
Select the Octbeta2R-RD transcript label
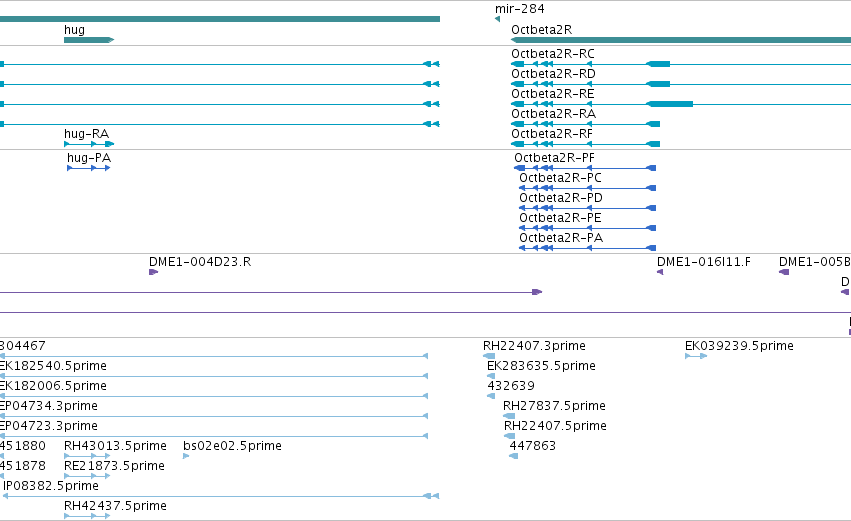pos(553,74)
